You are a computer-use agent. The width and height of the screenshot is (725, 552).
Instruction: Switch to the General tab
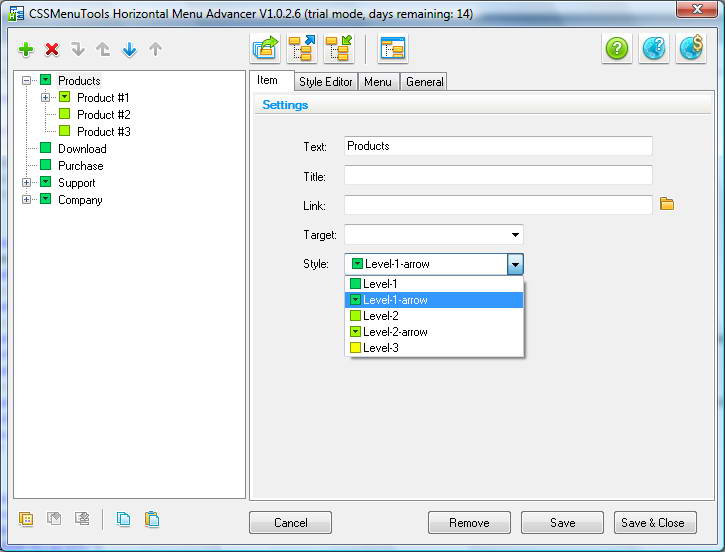[424, 82]
